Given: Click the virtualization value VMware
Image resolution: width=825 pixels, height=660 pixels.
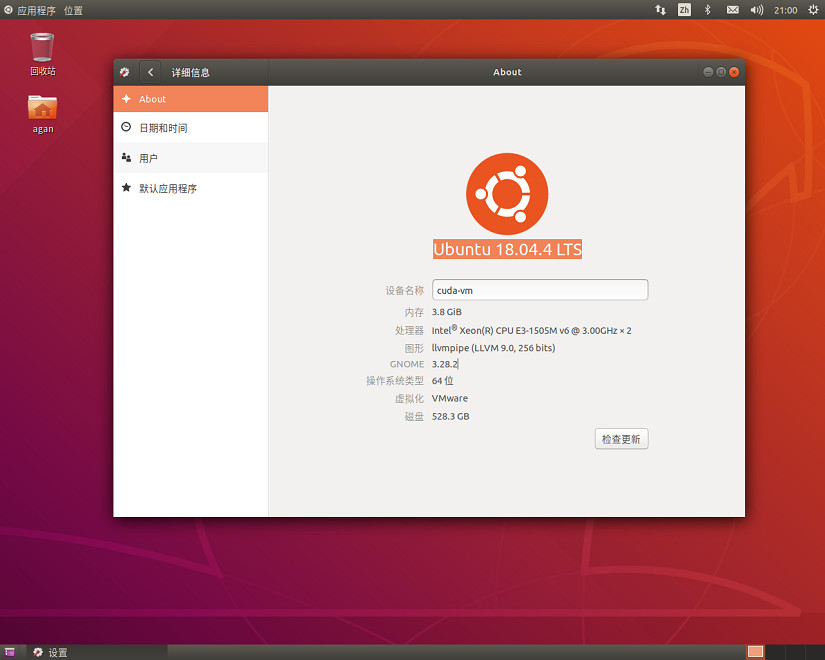Looking at the screenshot, I should coord(450,398).
